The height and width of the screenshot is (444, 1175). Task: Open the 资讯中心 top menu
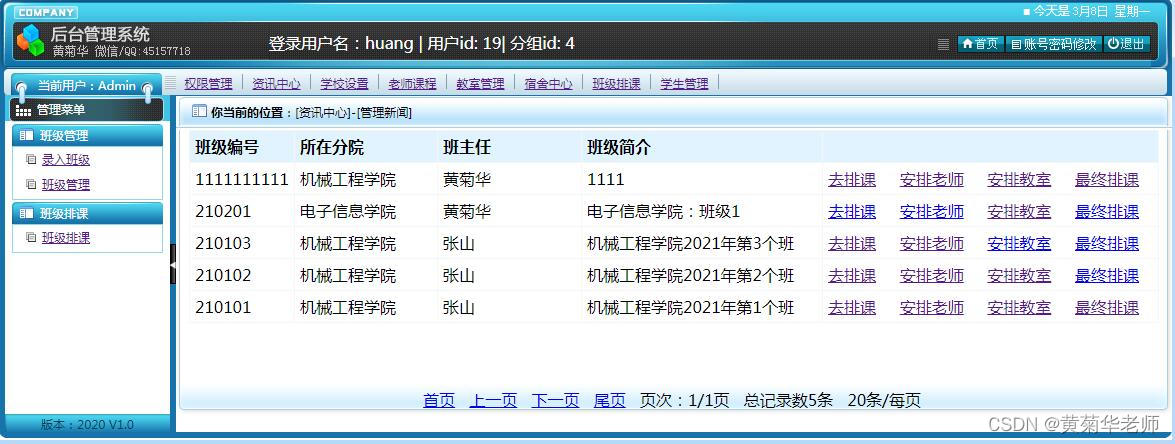point(277,84)
